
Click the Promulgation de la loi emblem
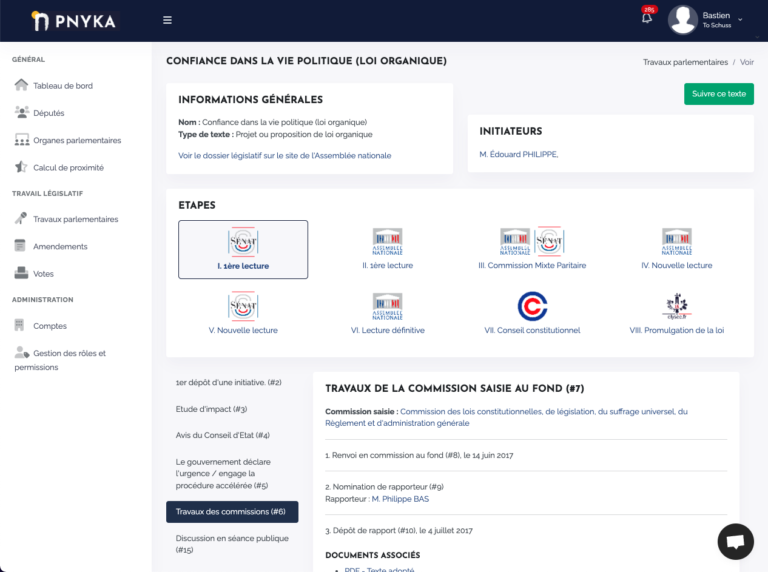click(x=676, y=306)
